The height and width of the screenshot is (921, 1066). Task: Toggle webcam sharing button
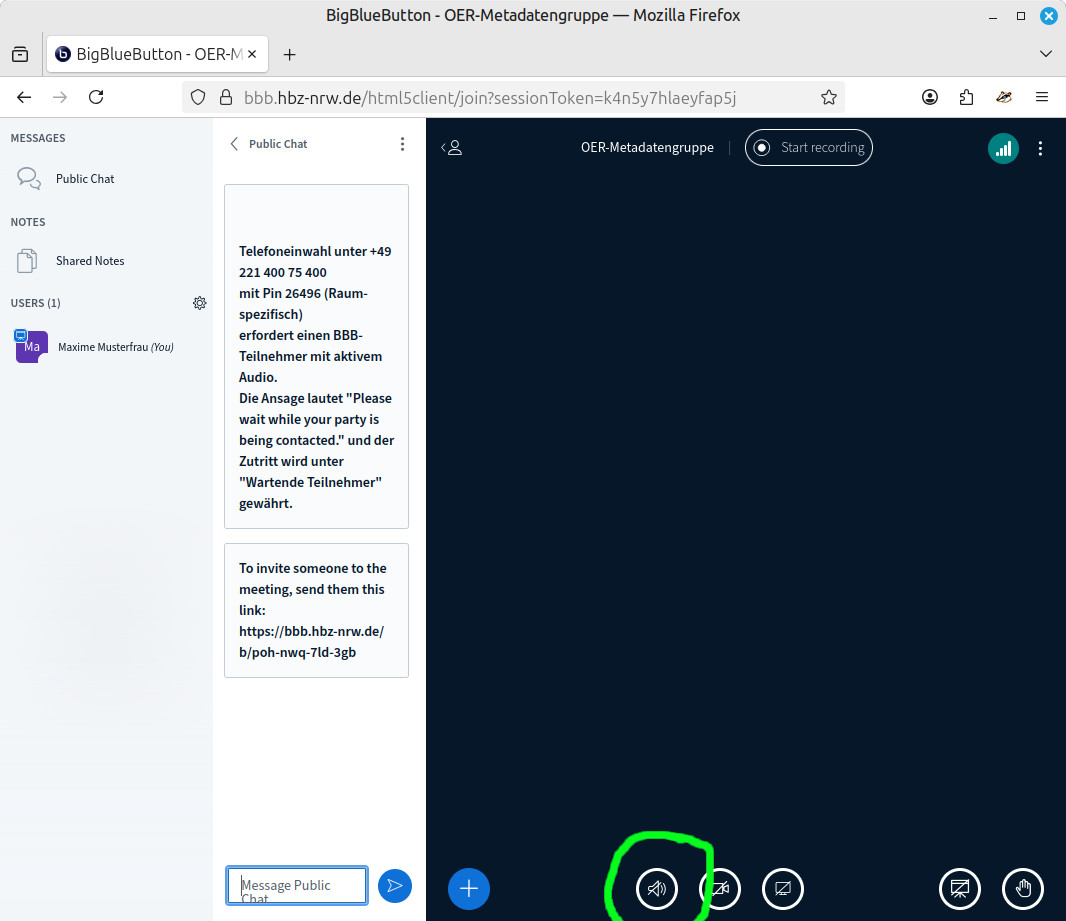pos(720,888)
